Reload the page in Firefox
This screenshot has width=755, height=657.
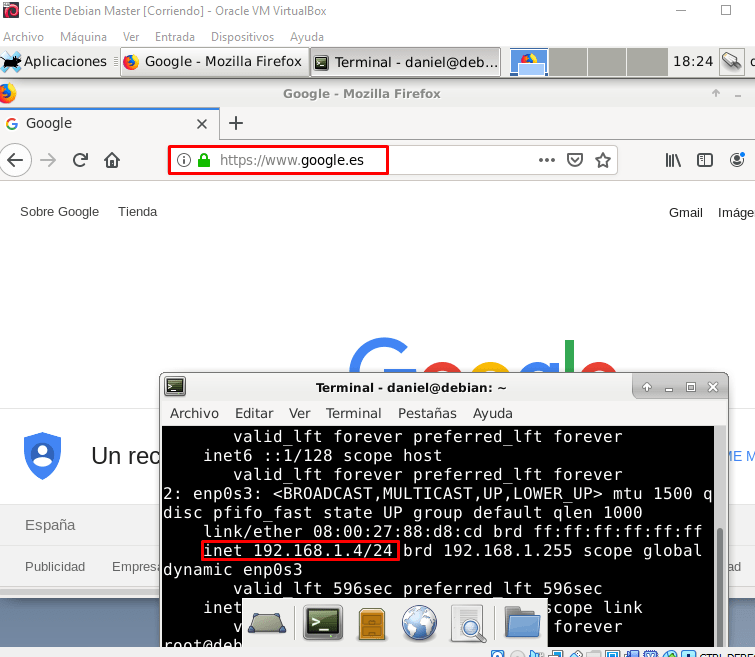tap(80, 160)
